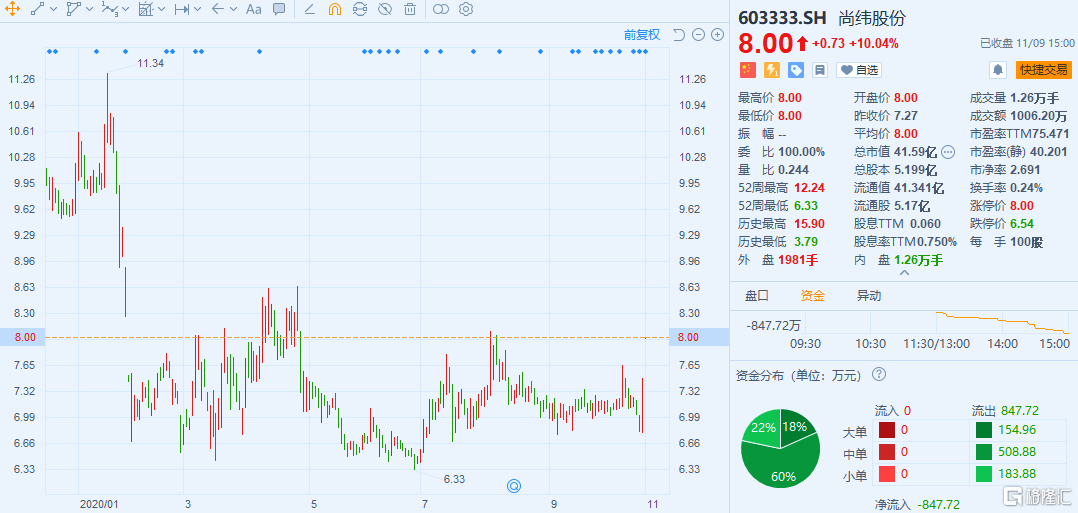Zoom in the chart with plus icon
Viewport: 1078px width, 513px height.
pyautogui.click(x=717, y=34)
